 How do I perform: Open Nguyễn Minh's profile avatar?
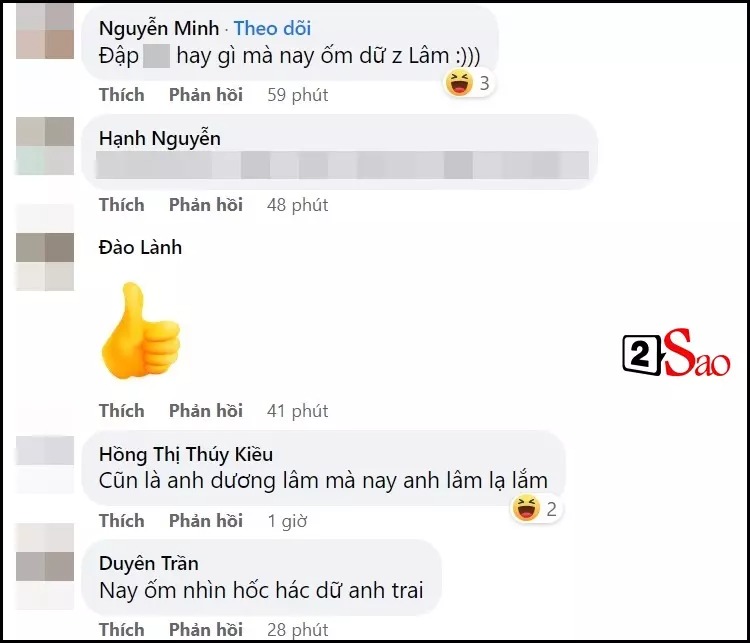(45, 30)
